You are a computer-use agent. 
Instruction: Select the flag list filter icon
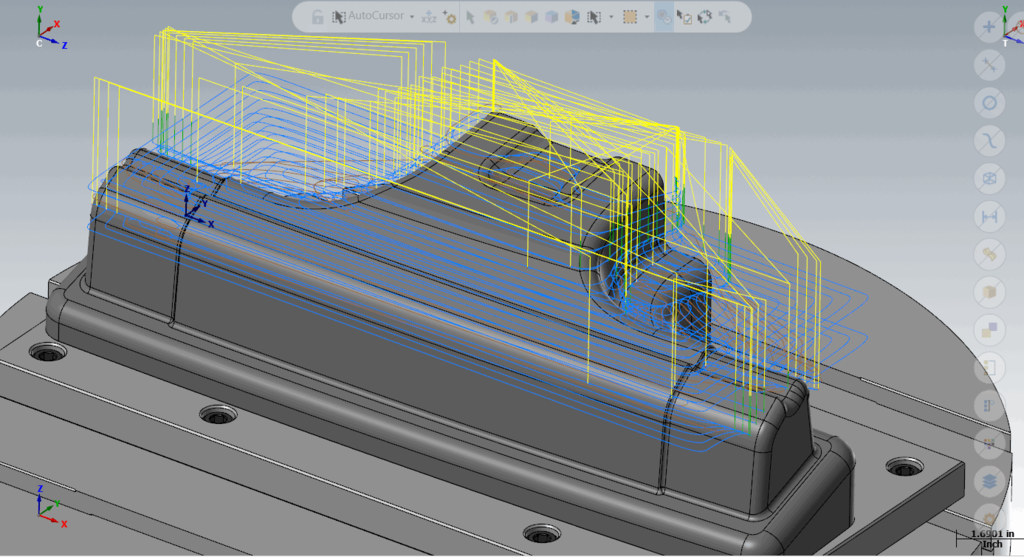(989, 406)
